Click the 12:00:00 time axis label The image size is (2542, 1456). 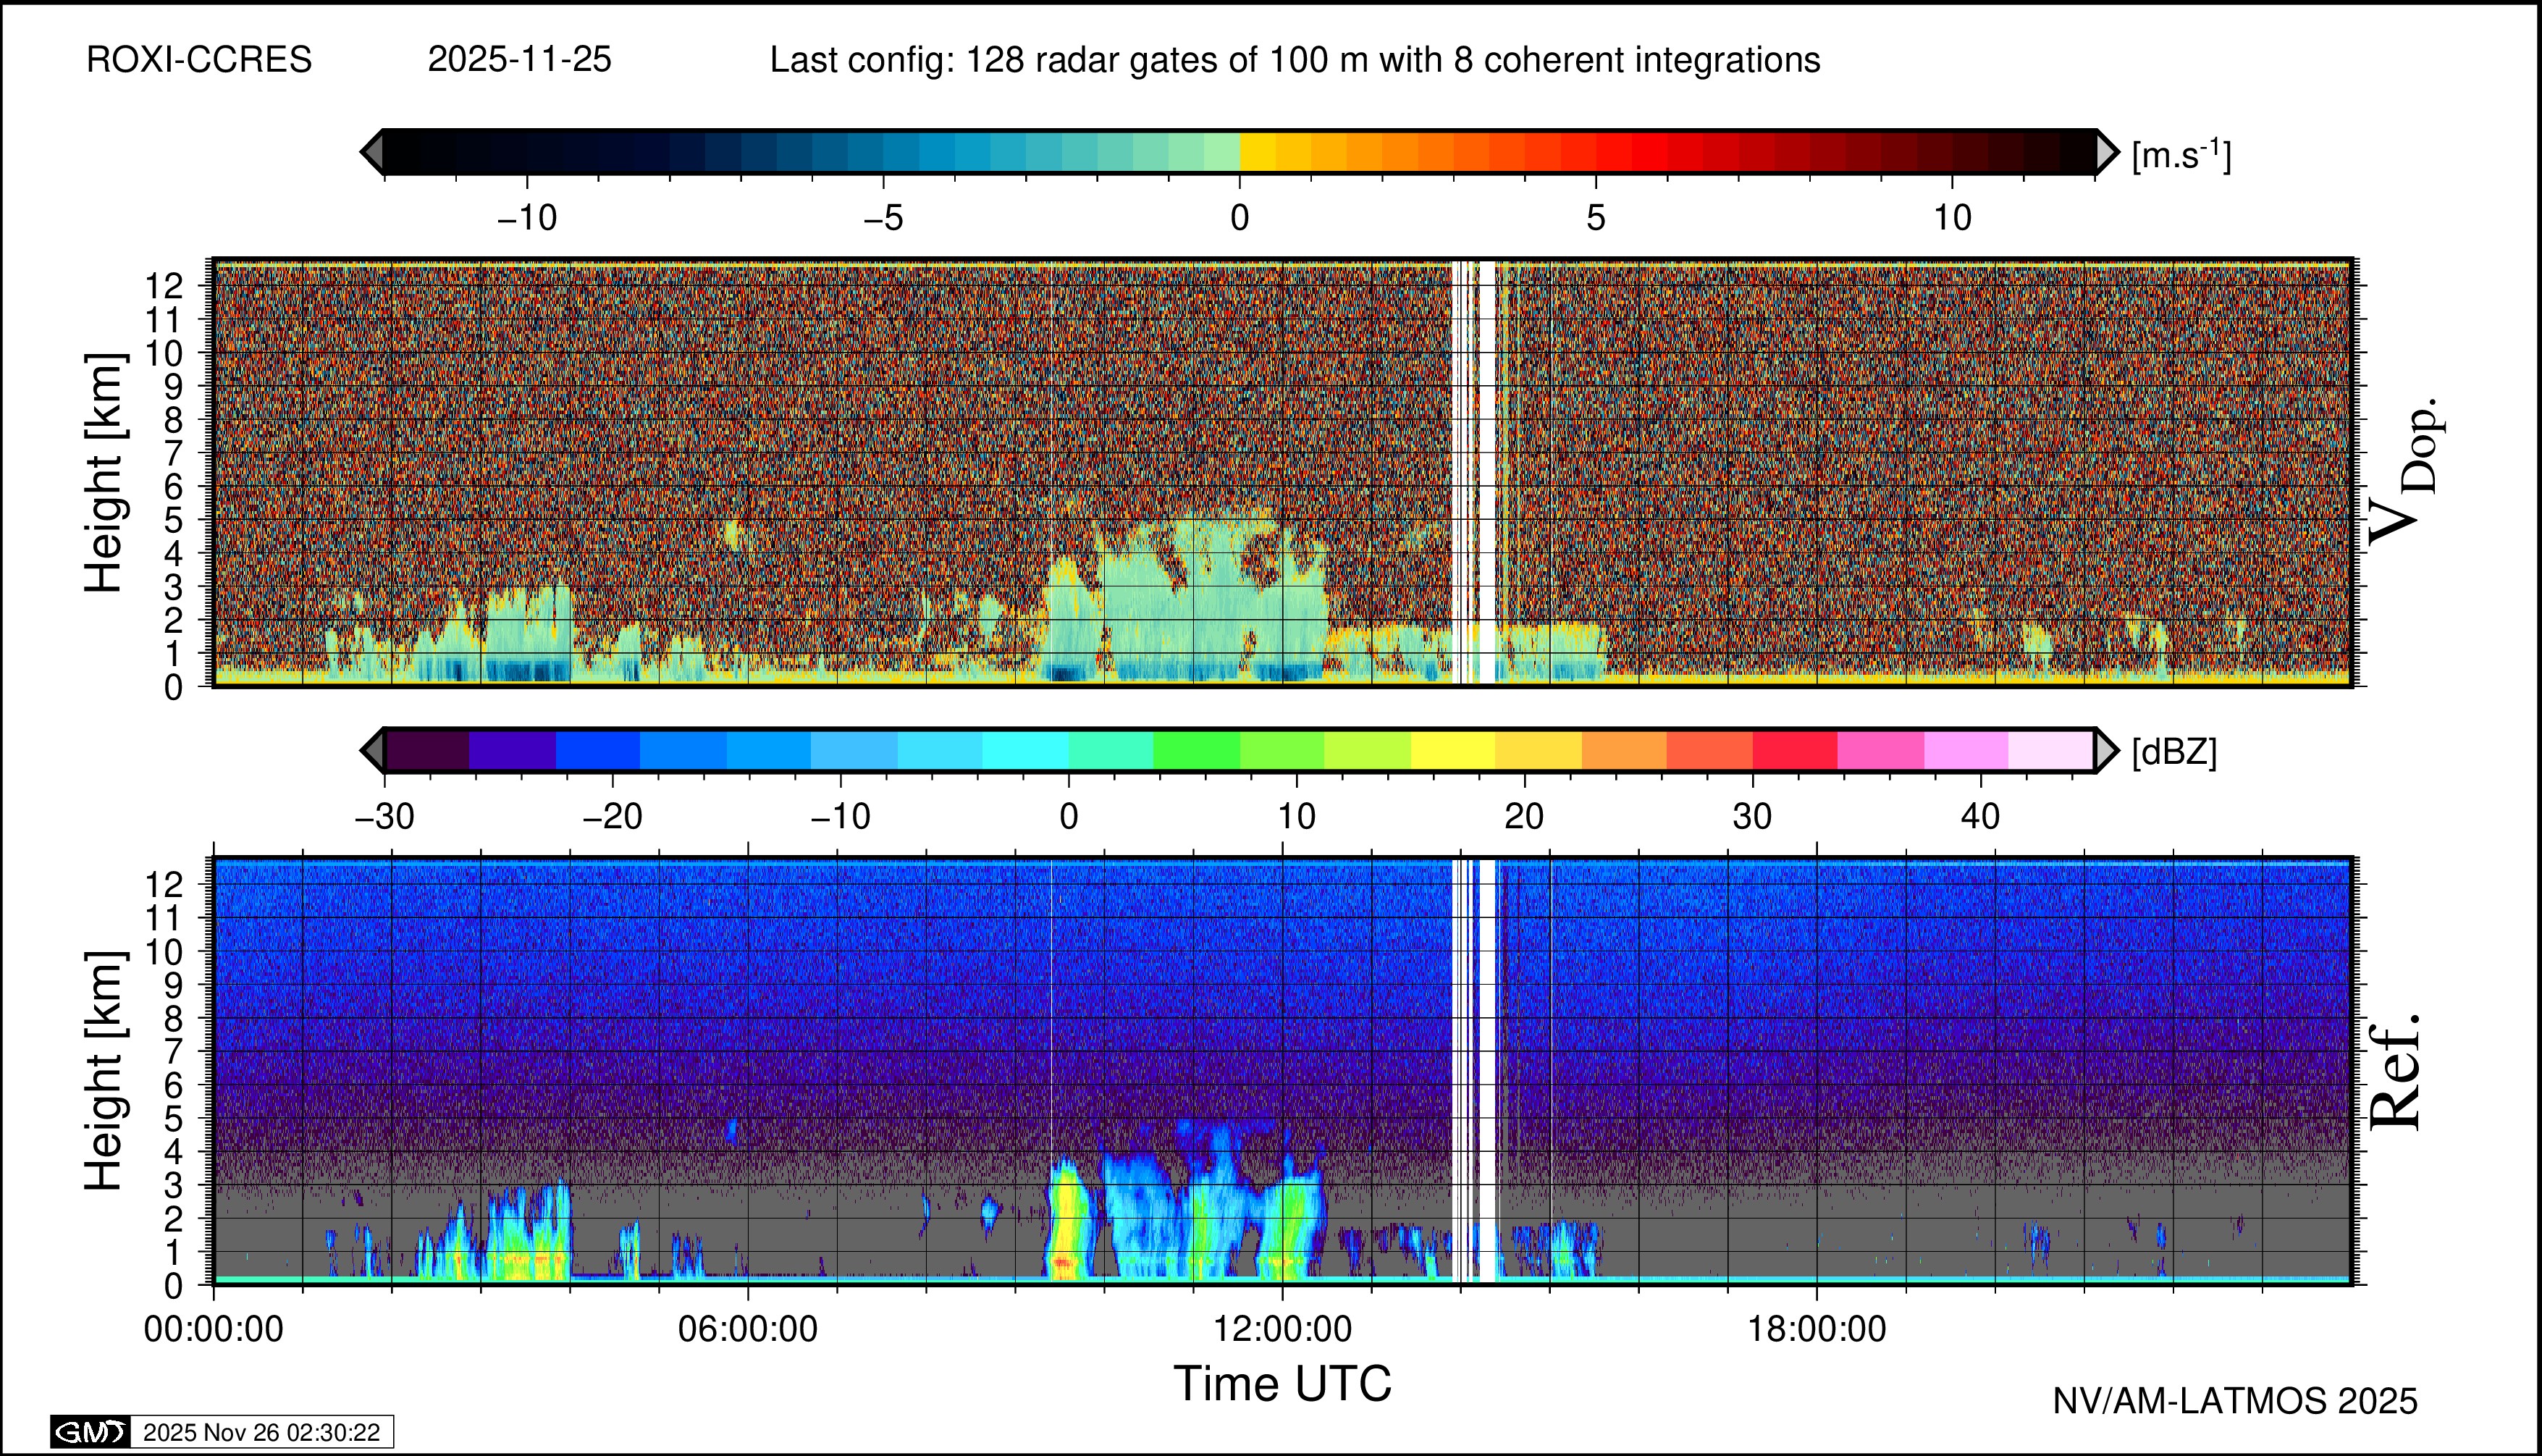1282,1329
